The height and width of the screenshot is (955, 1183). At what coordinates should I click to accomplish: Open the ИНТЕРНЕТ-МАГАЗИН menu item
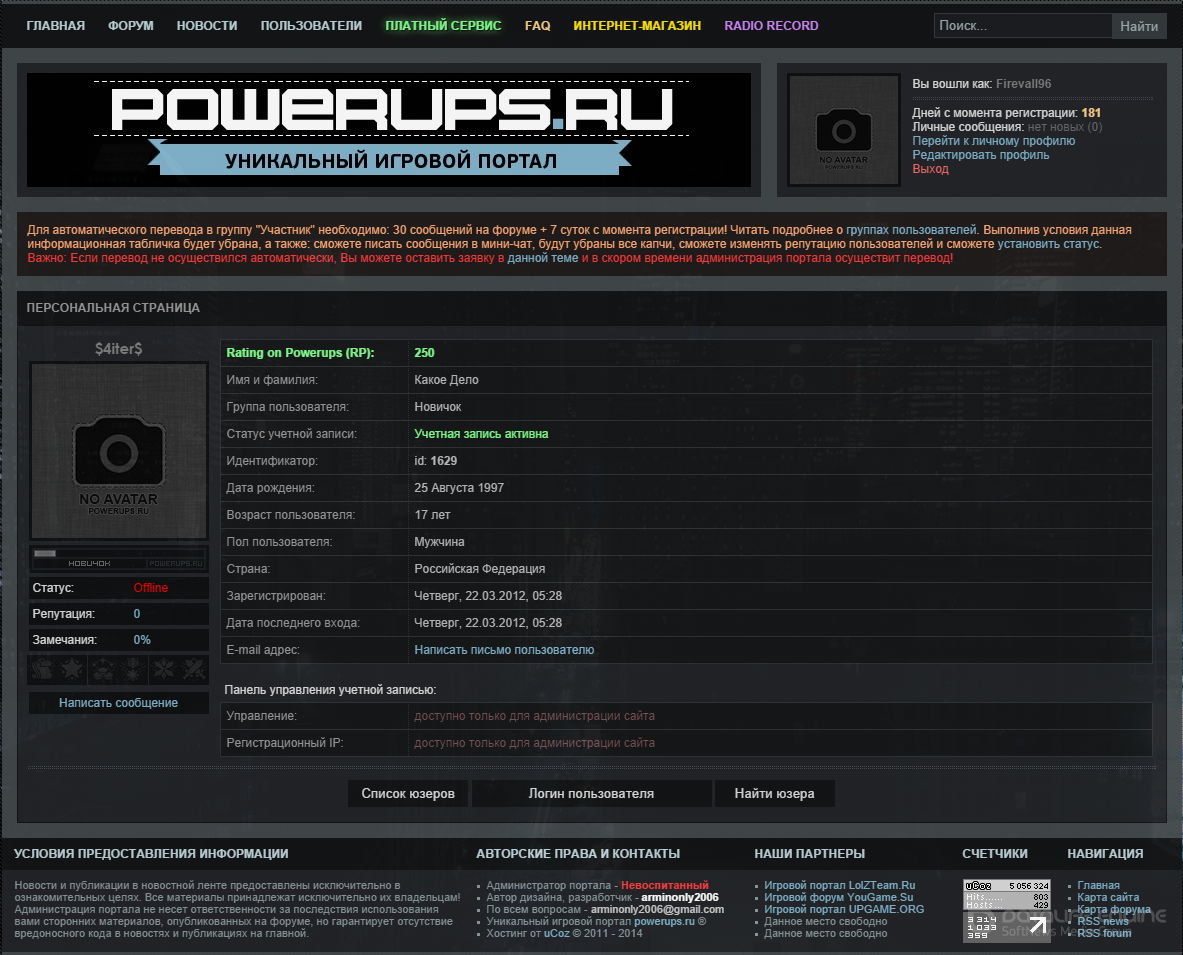tap(637, 26)
